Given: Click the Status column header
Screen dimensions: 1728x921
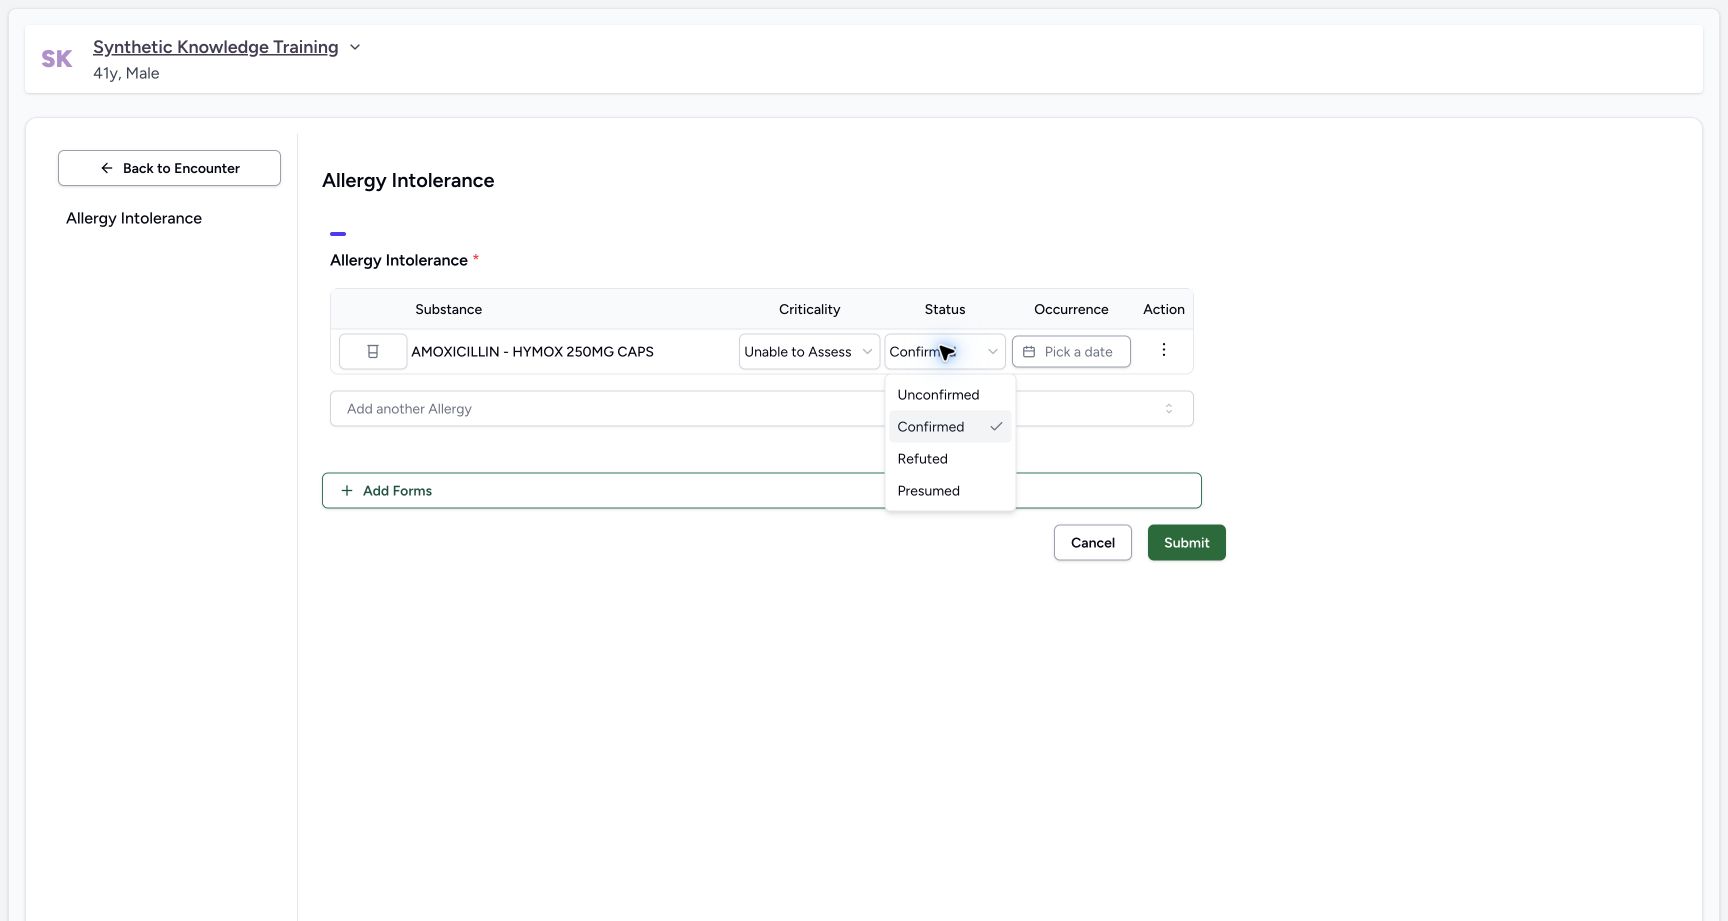Looking at the screenshot, I should tap(945, 310).
